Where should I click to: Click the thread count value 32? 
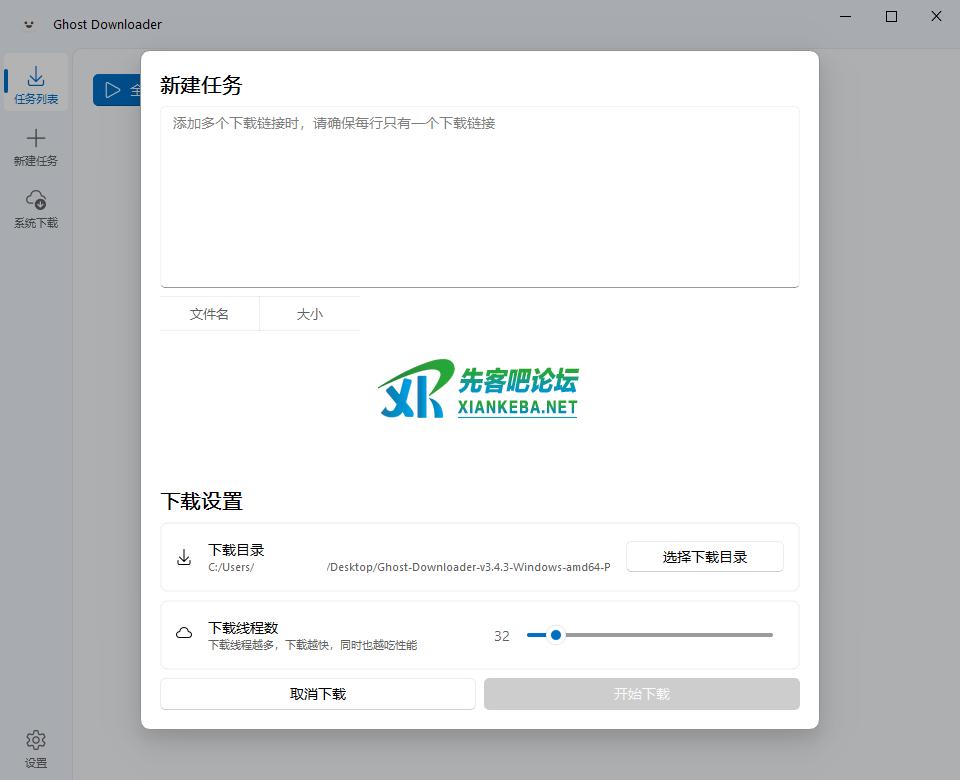tap(502, 636)
